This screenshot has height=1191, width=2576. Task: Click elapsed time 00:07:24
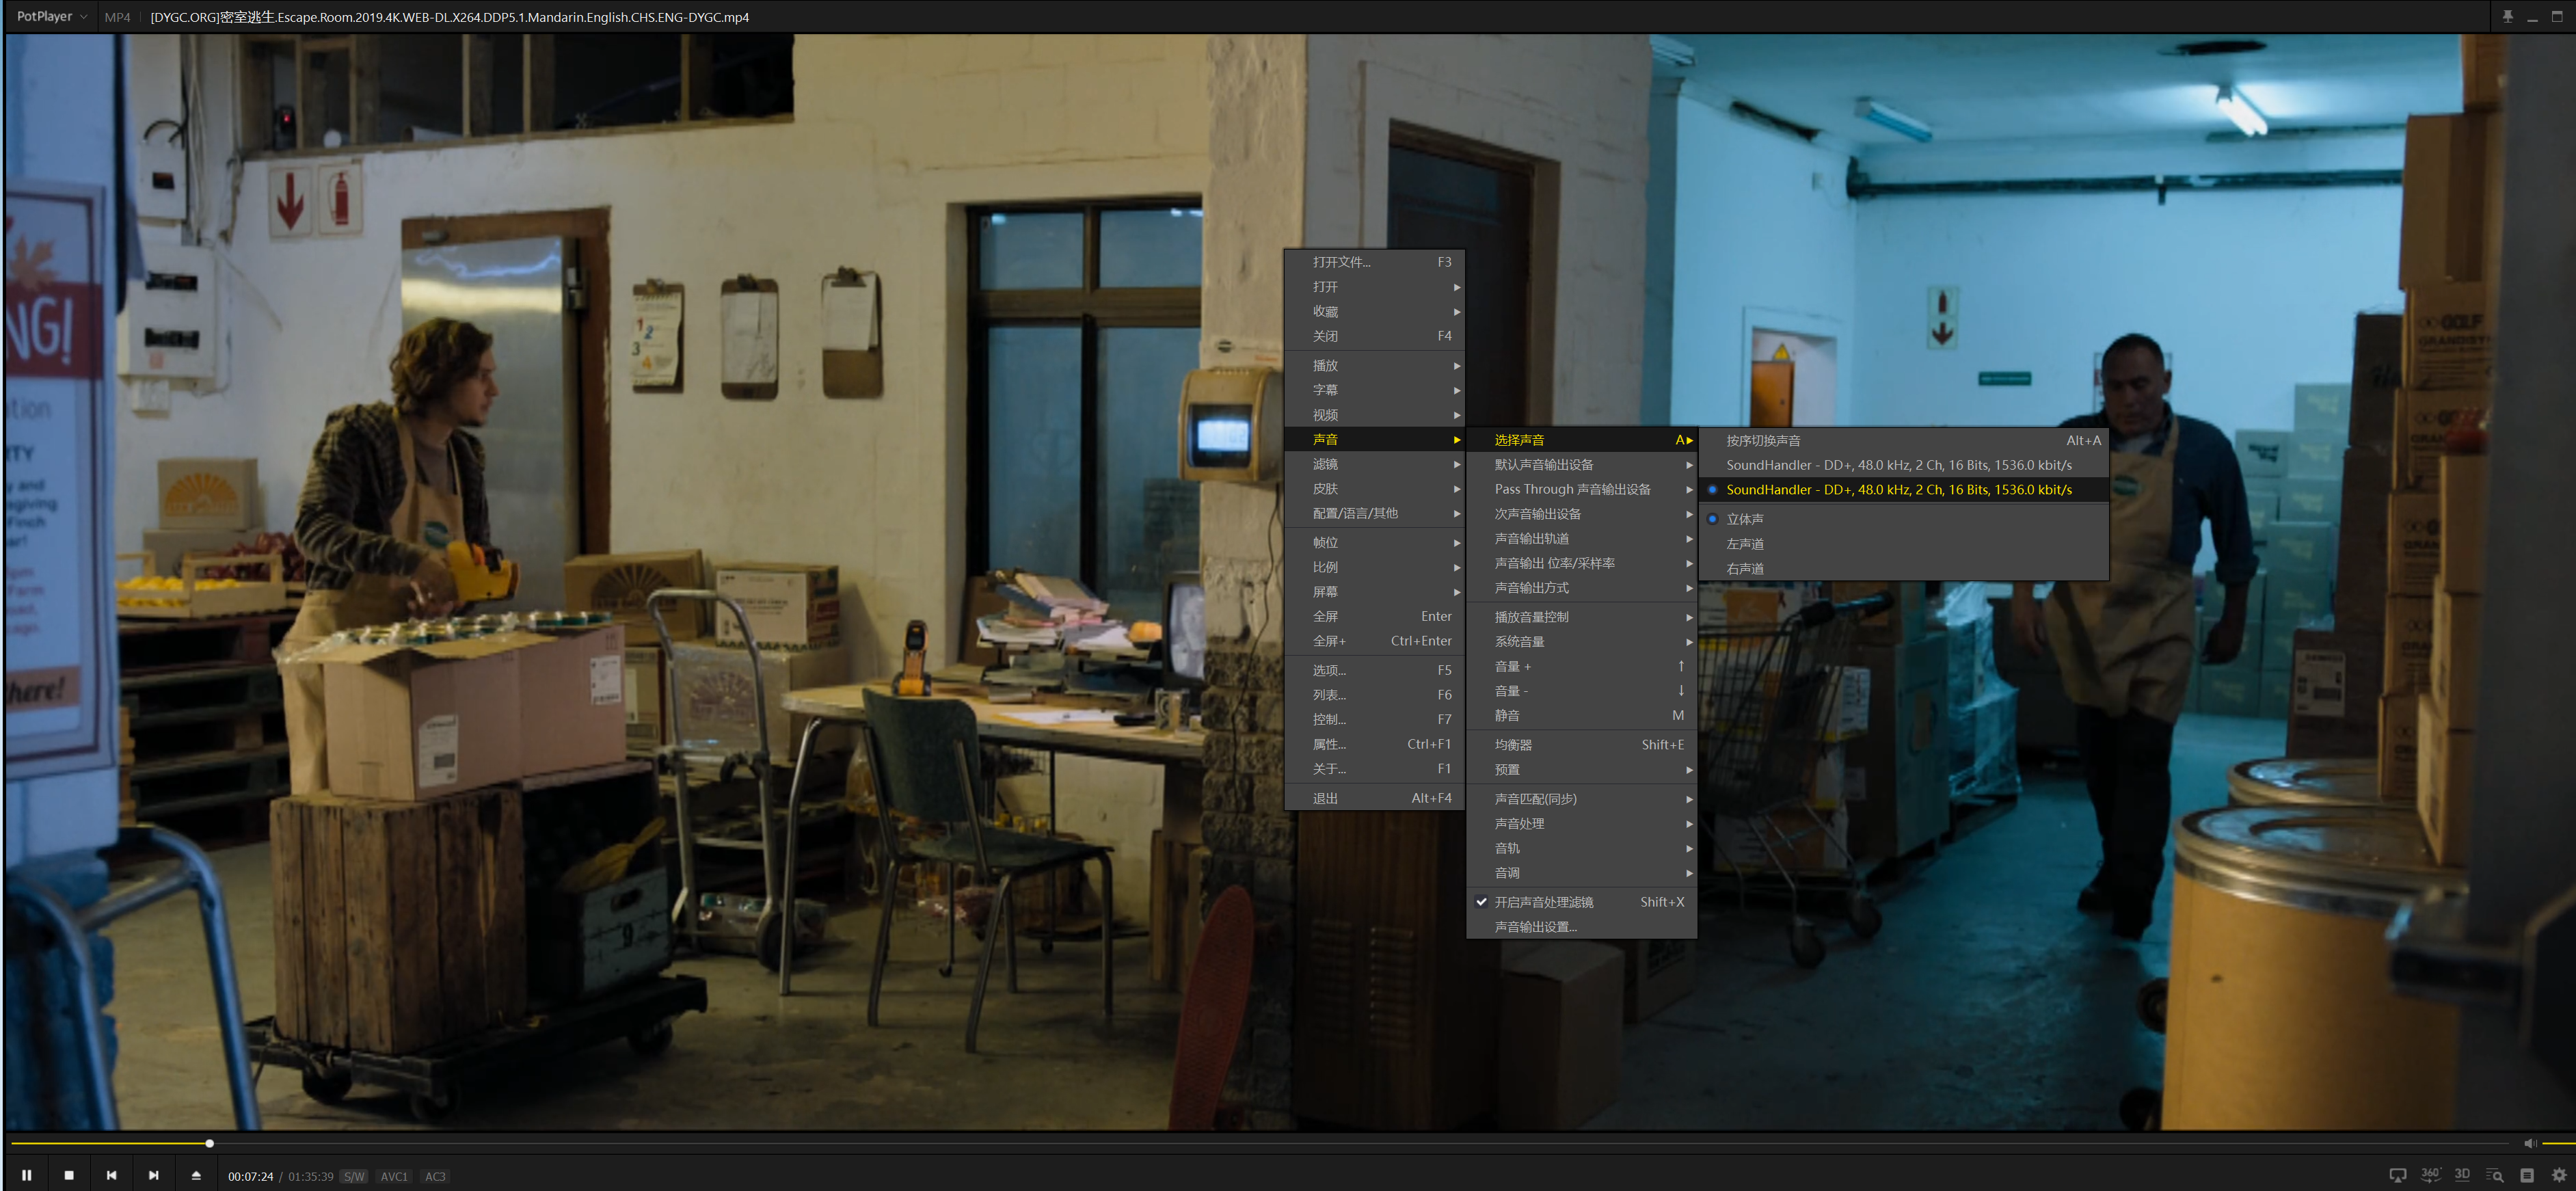[x=250, y=1176]
